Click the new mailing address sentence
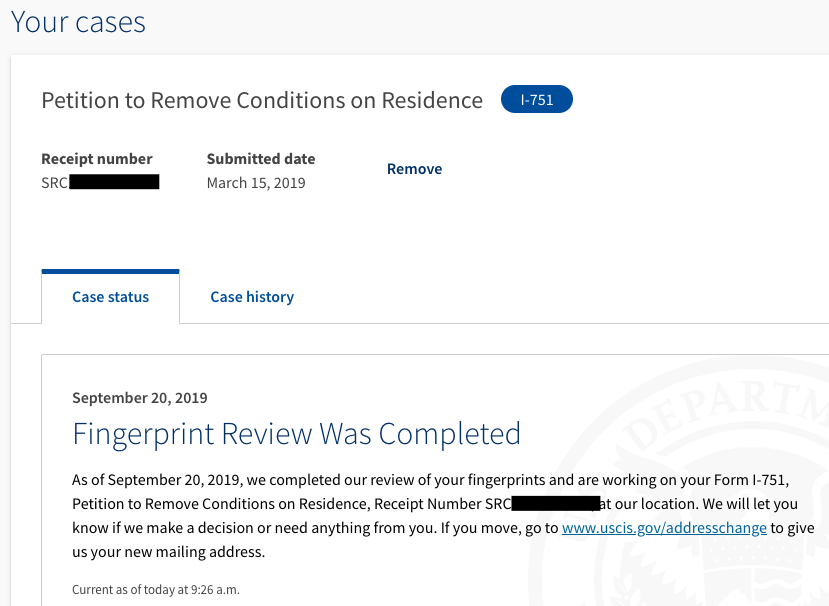 (168, 552)
